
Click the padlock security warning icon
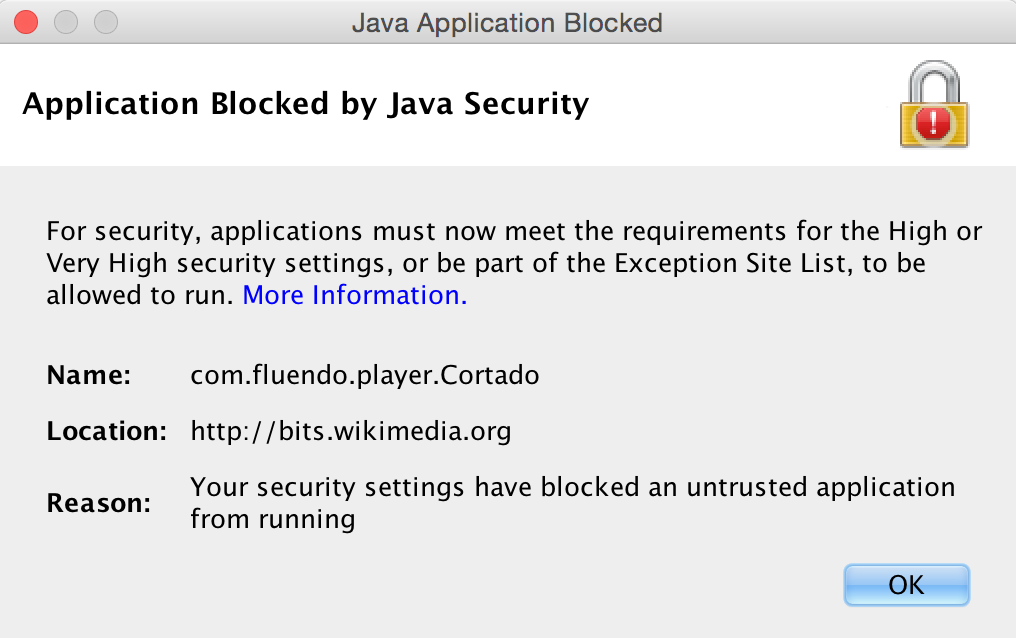coord(933,106)
